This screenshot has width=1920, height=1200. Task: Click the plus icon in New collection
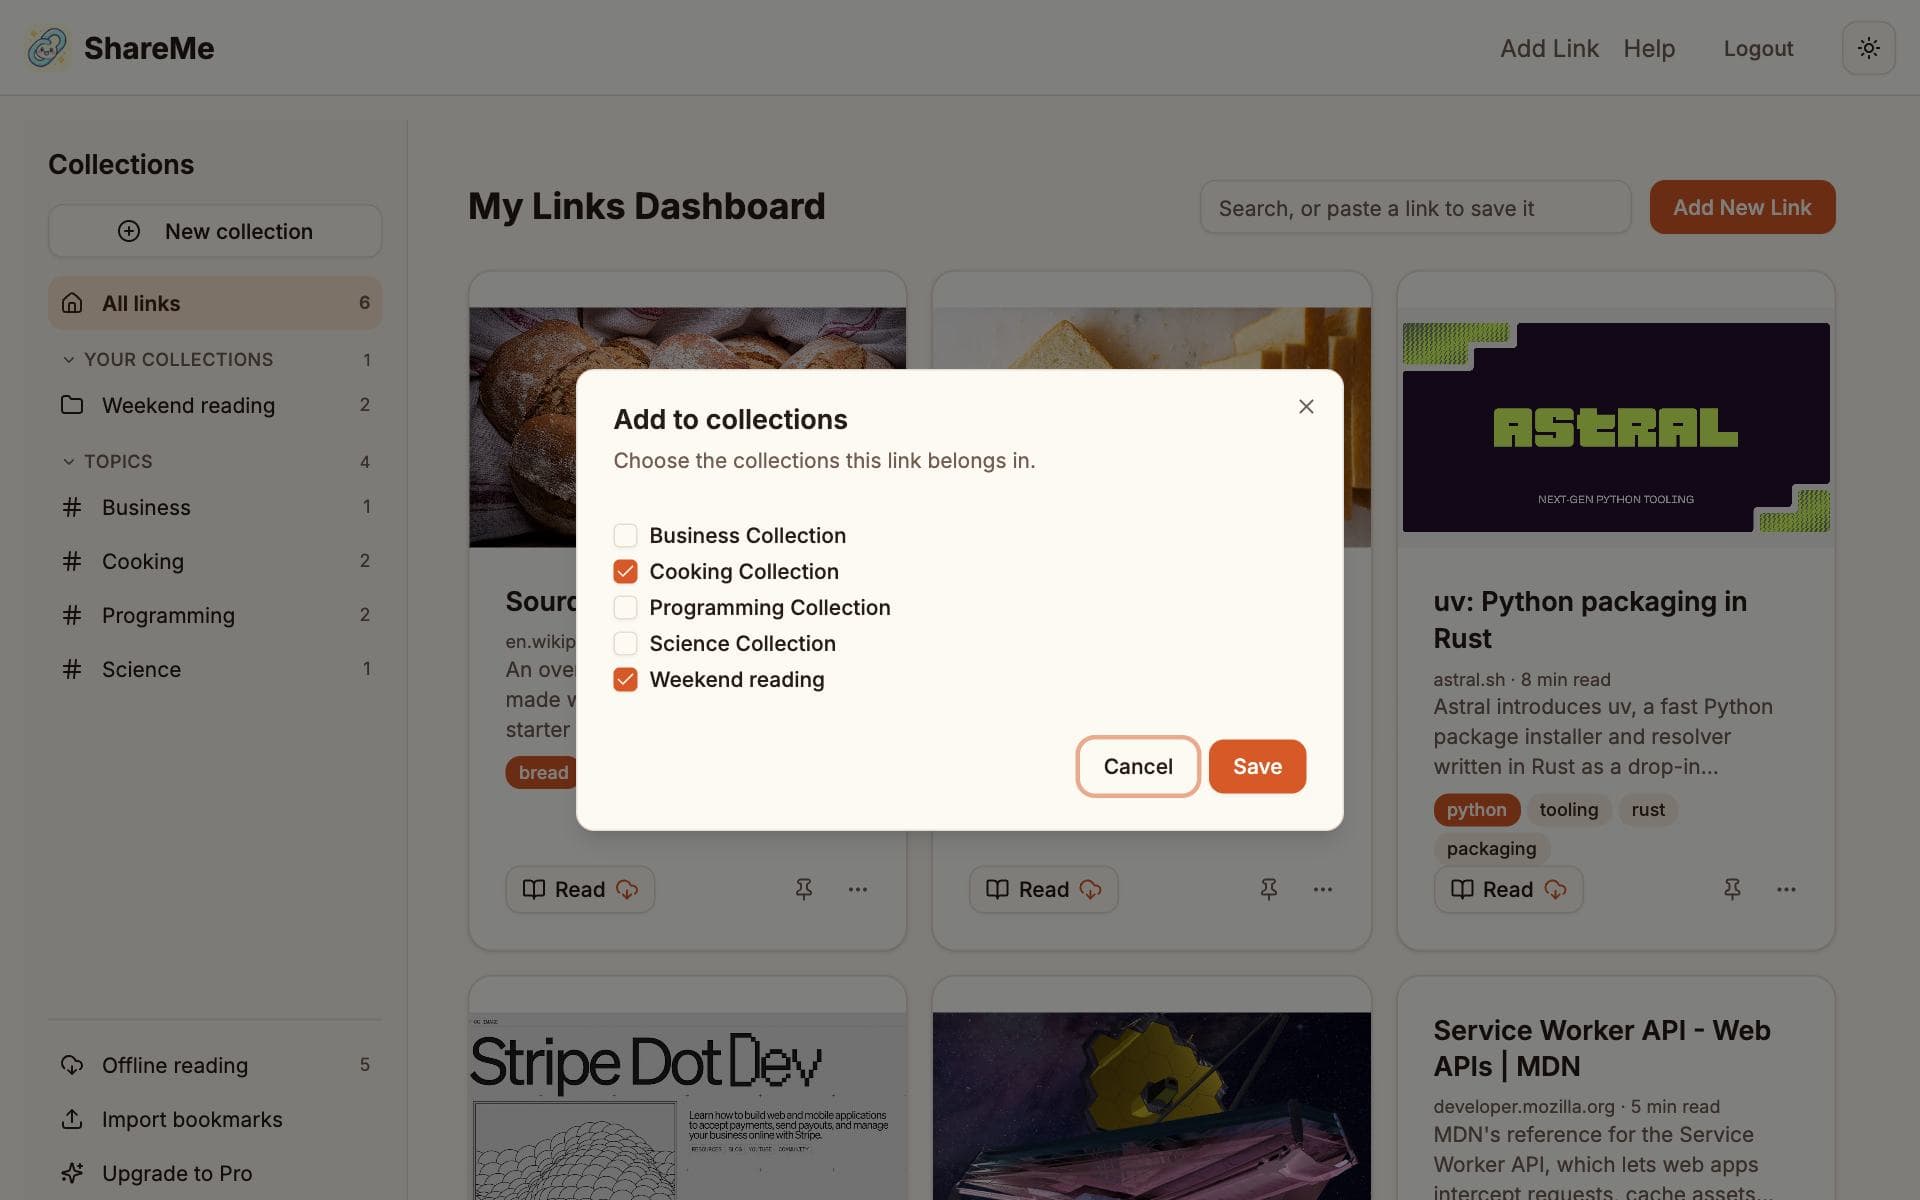pyautogui.click(x=129, y=231)
